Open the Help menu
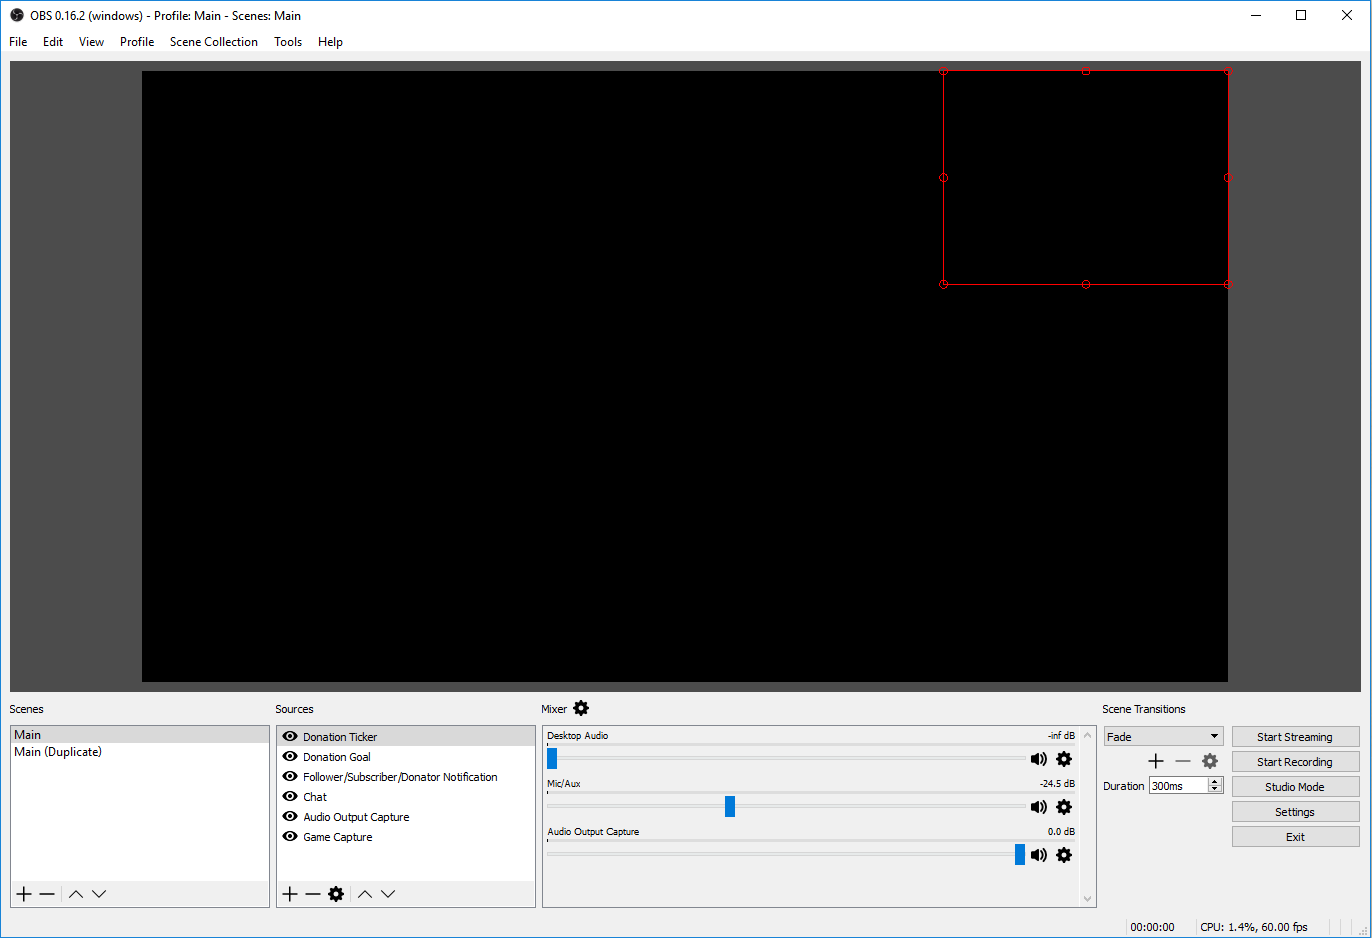The height and width of the screenshot is (938, 1372). 330,42
